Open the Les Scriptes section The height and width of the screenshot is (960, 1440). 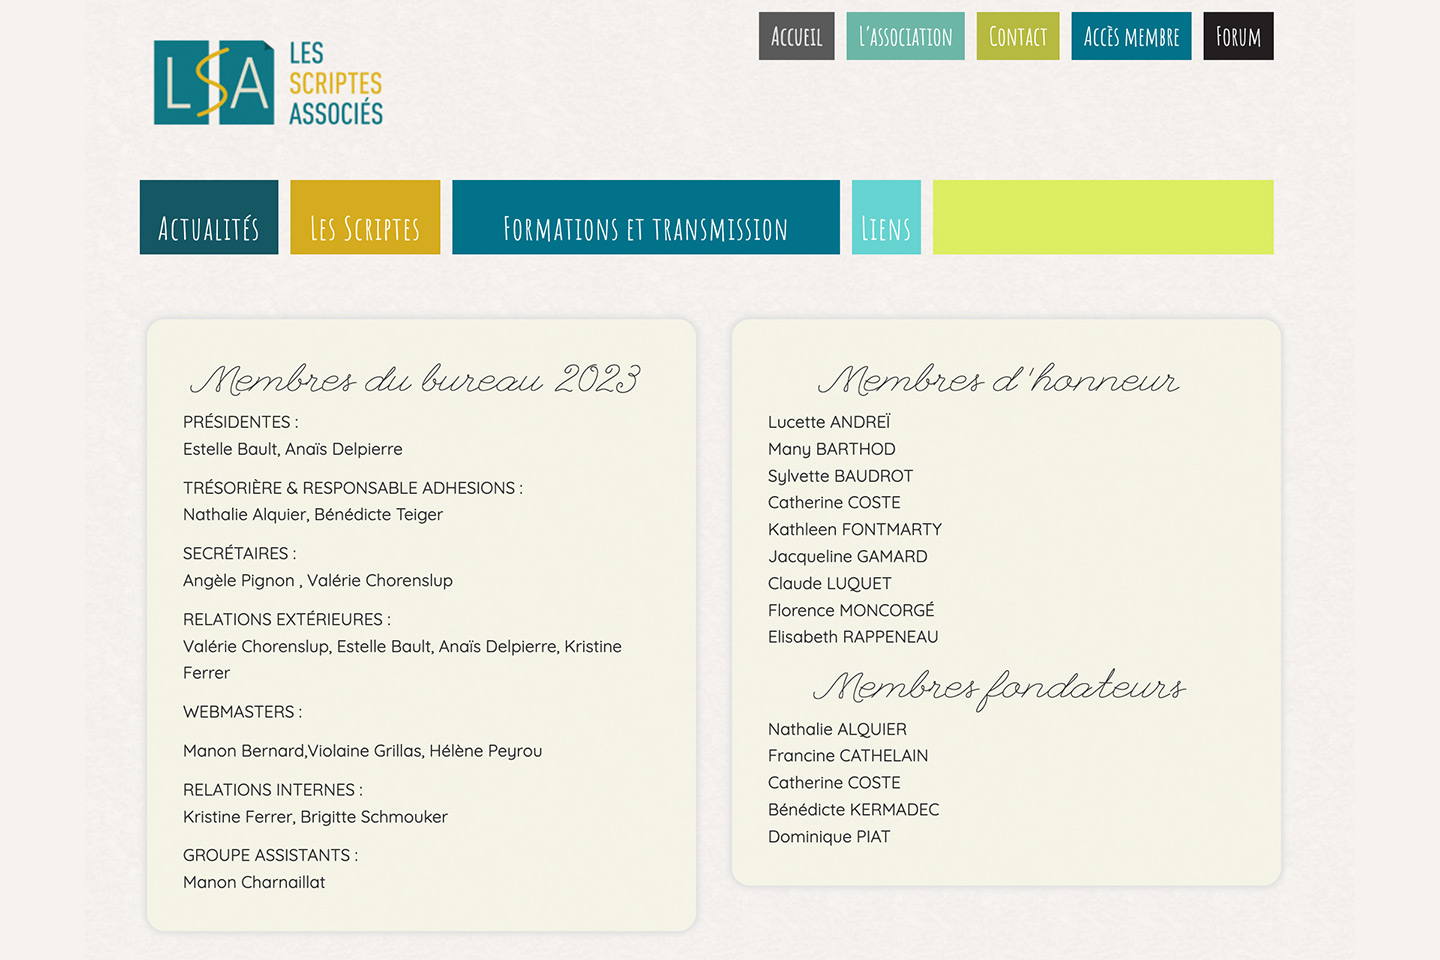365,217
